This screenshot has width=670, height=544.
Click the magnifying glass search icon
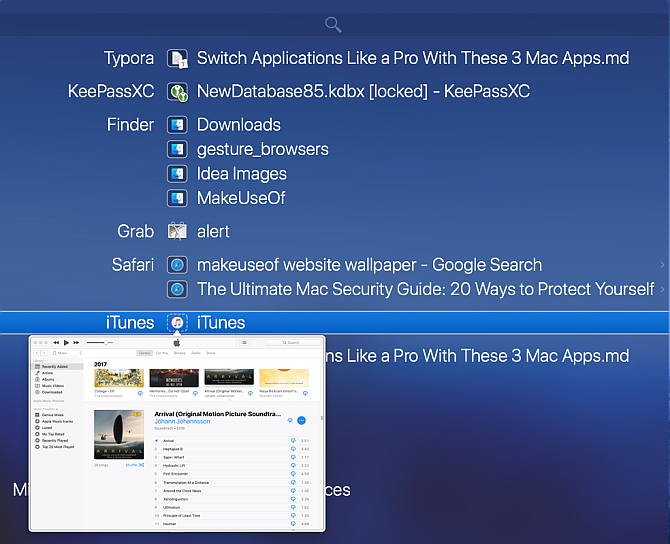[x=334, y=24]
